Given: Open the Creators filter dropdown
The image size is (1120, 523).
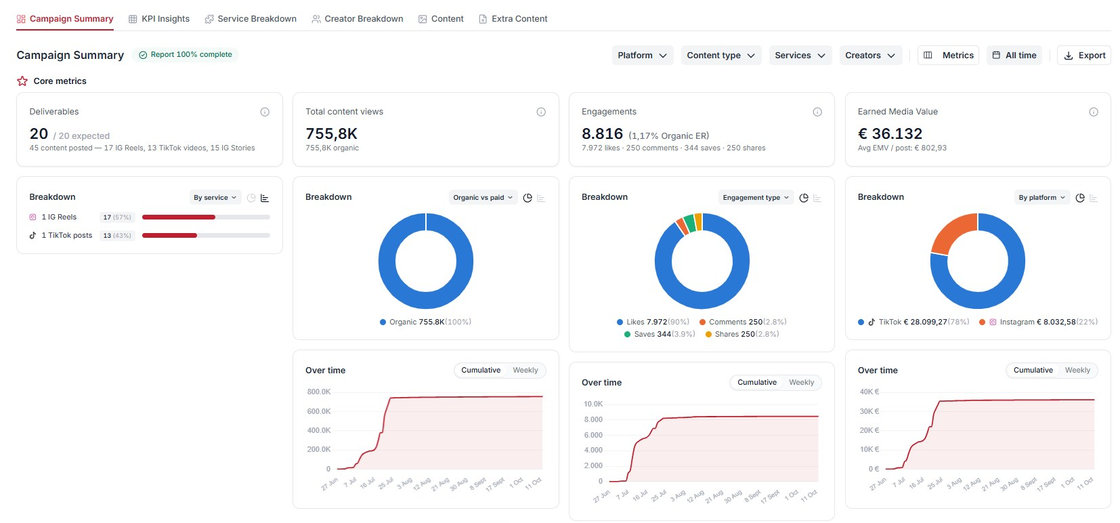Looking at the screenshot, I should pyautogui.click(x=870, y=55).
